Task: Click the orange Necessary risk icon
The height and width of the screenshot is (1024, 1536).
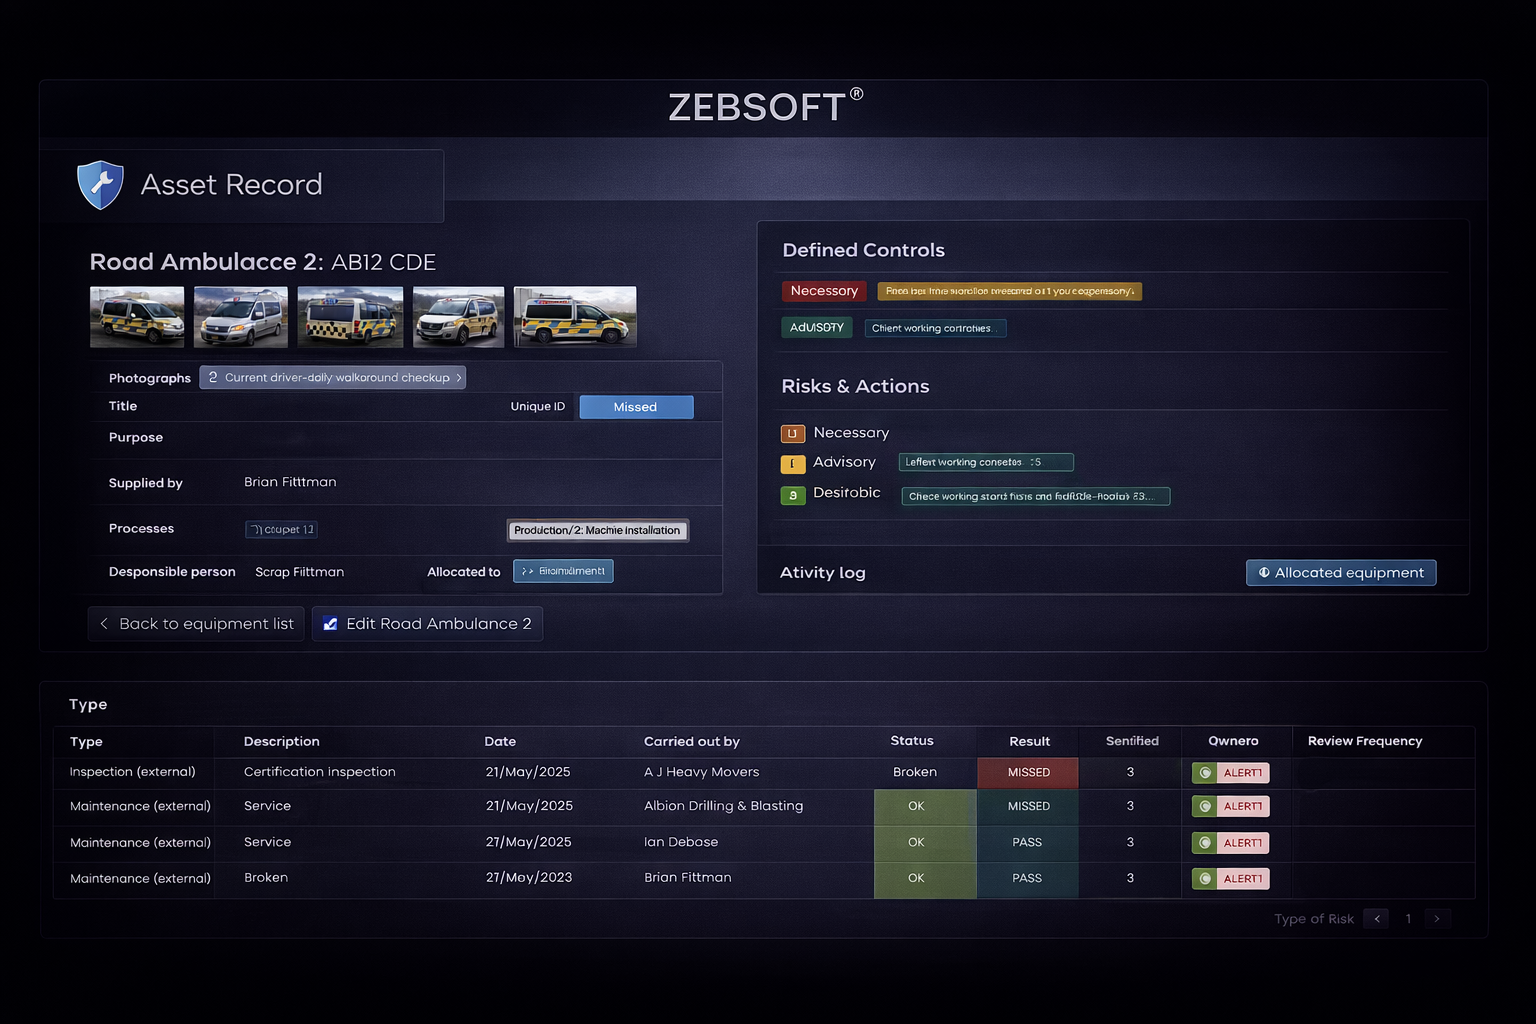Action: tap(792, 434)
